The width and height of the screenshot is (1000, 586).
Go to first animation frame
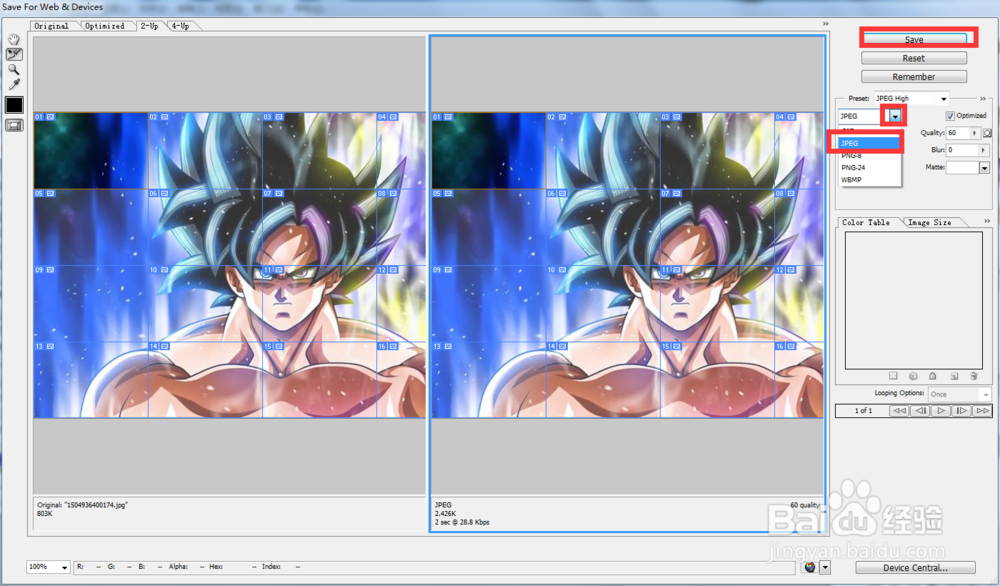(x=899, y=411)
